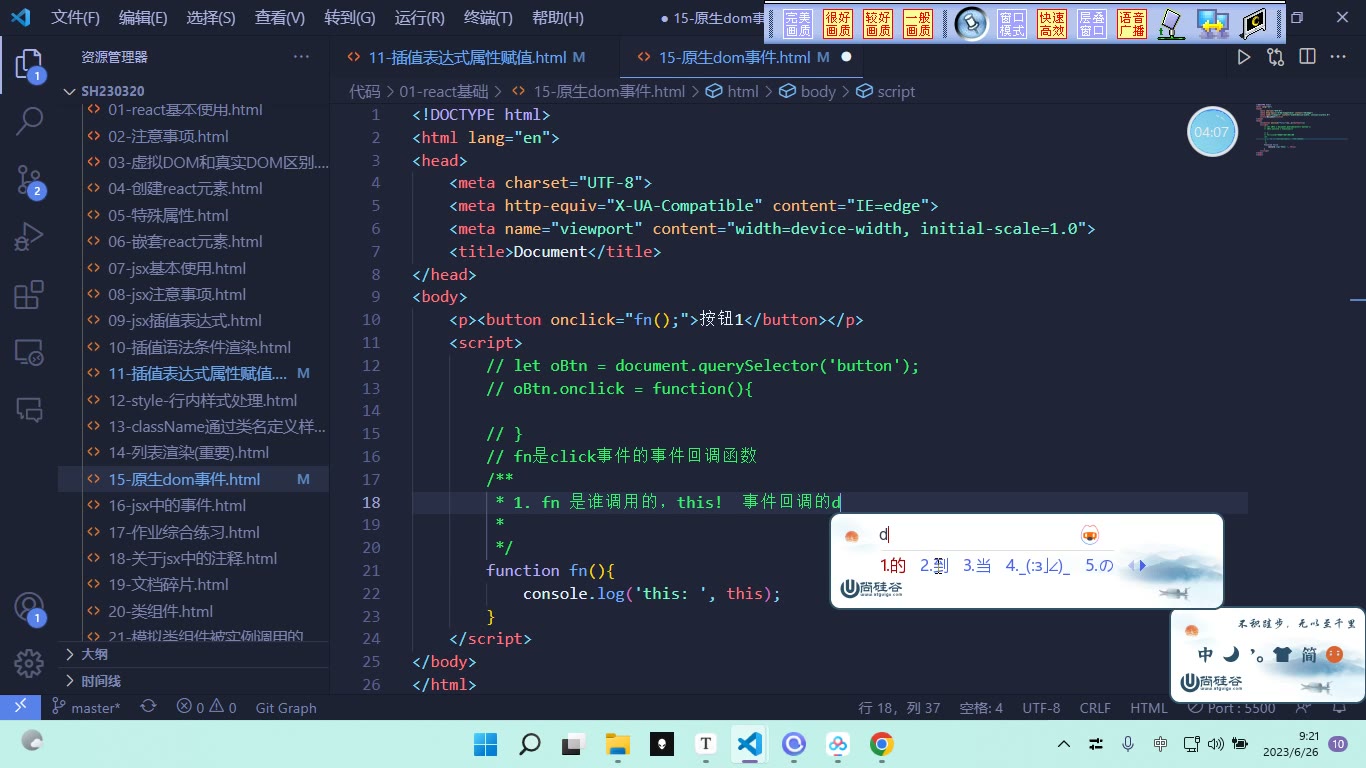Toggle IME simplified 简 button

click(1309, 655)
